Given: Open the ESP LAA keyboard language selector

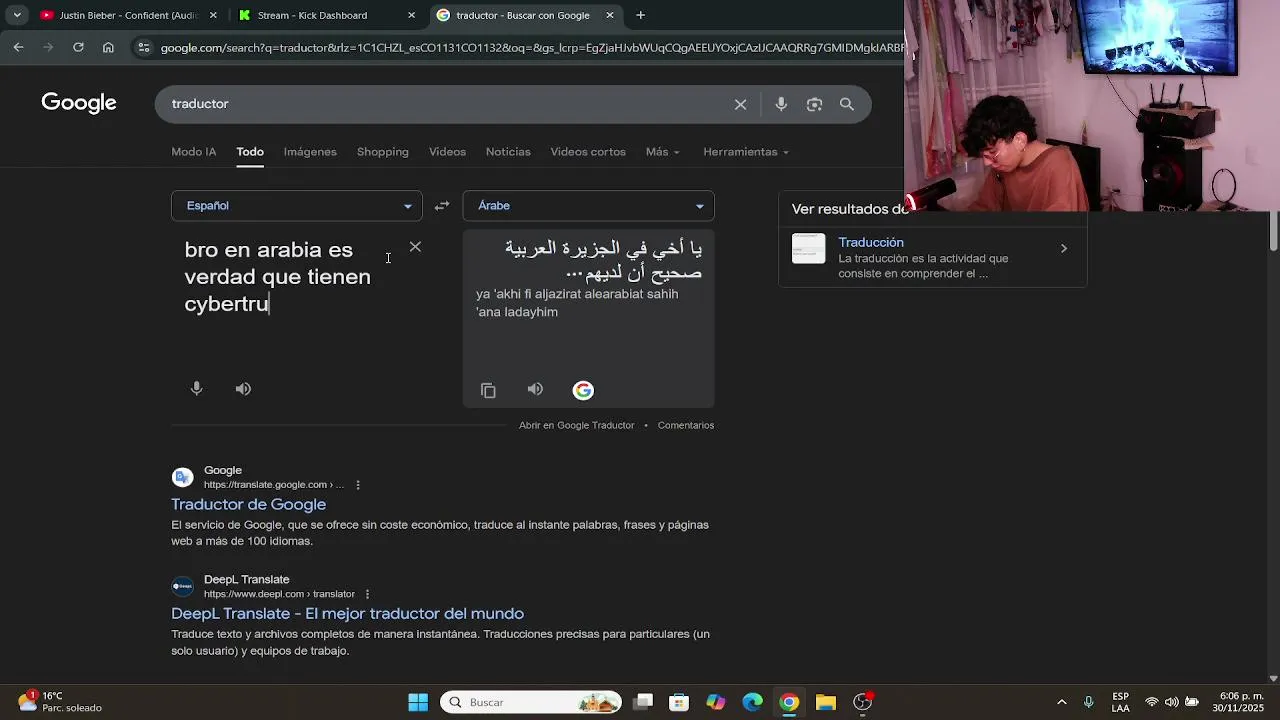Looking at the screenshot, I should [x=1121, y=702].
